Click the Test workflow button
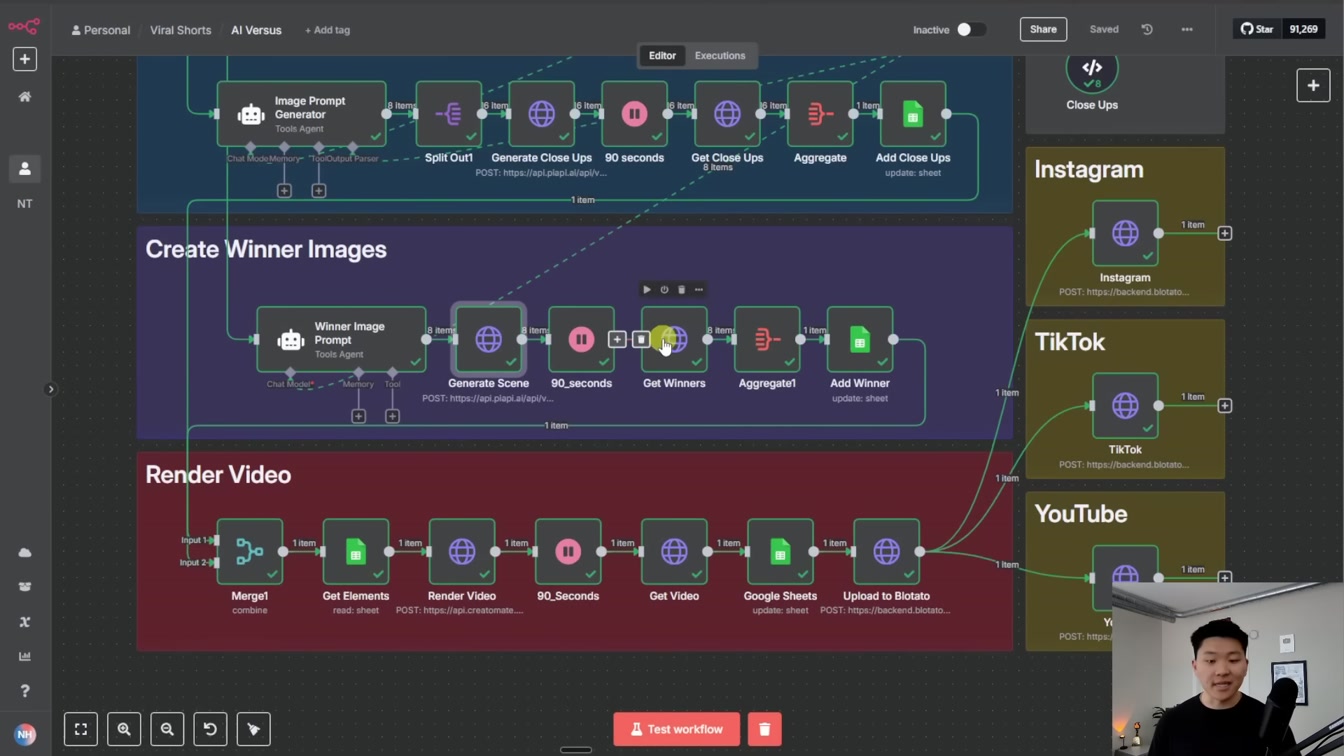This screenshot has height=756, width=1344. pyautogui.click(x=676, y=729)
